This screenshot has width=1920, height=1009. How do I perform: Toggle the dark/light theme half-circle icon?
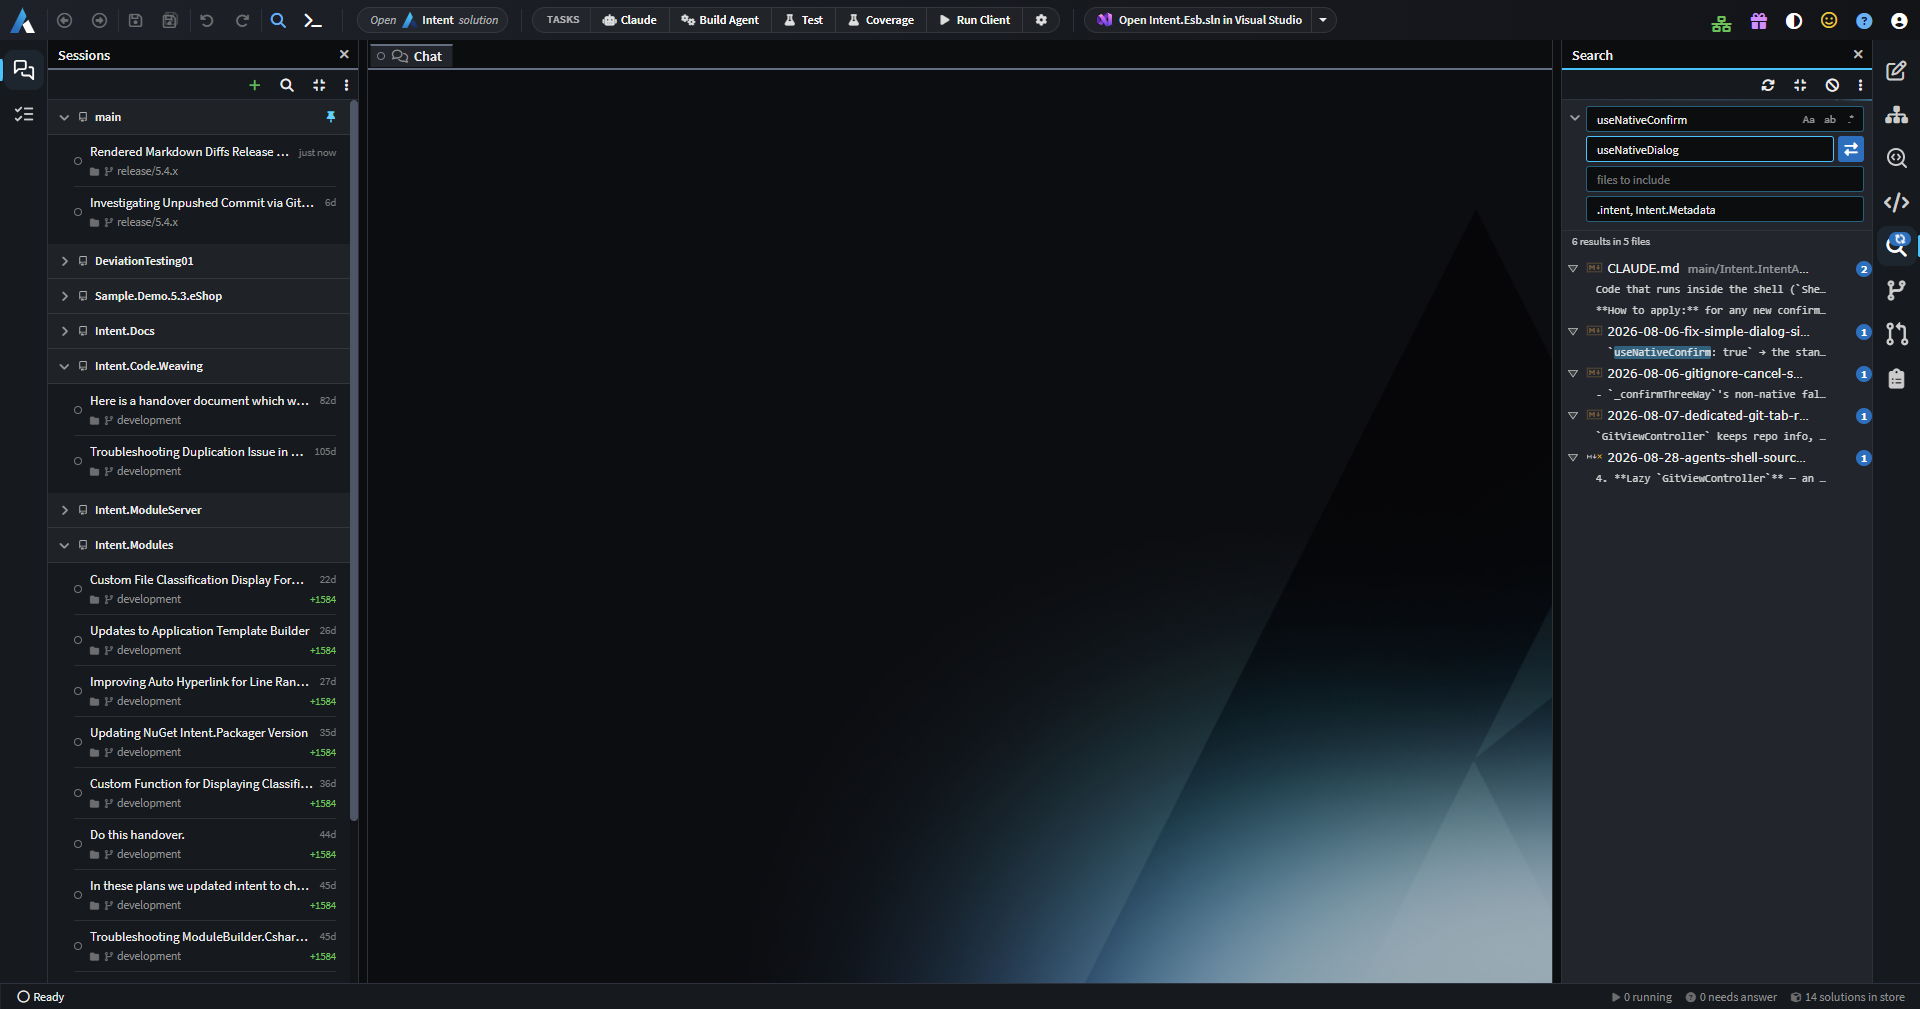(x=1794, y=20)
